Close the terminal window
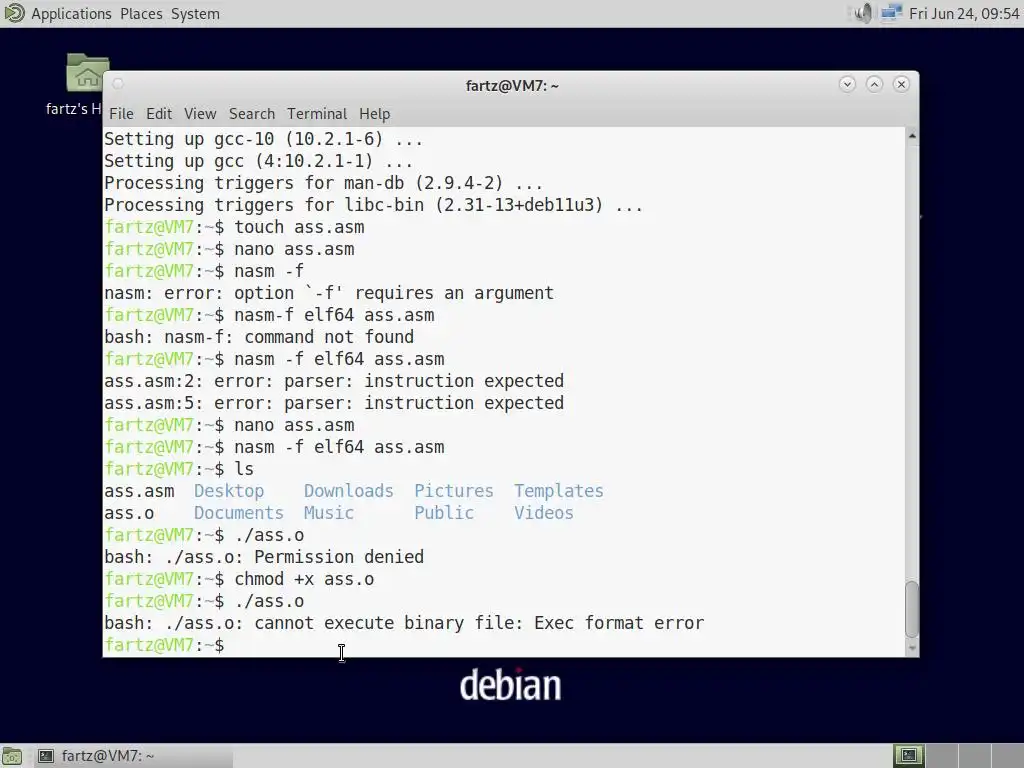Viewport: 1024px width, 768px height. [901, 84]
